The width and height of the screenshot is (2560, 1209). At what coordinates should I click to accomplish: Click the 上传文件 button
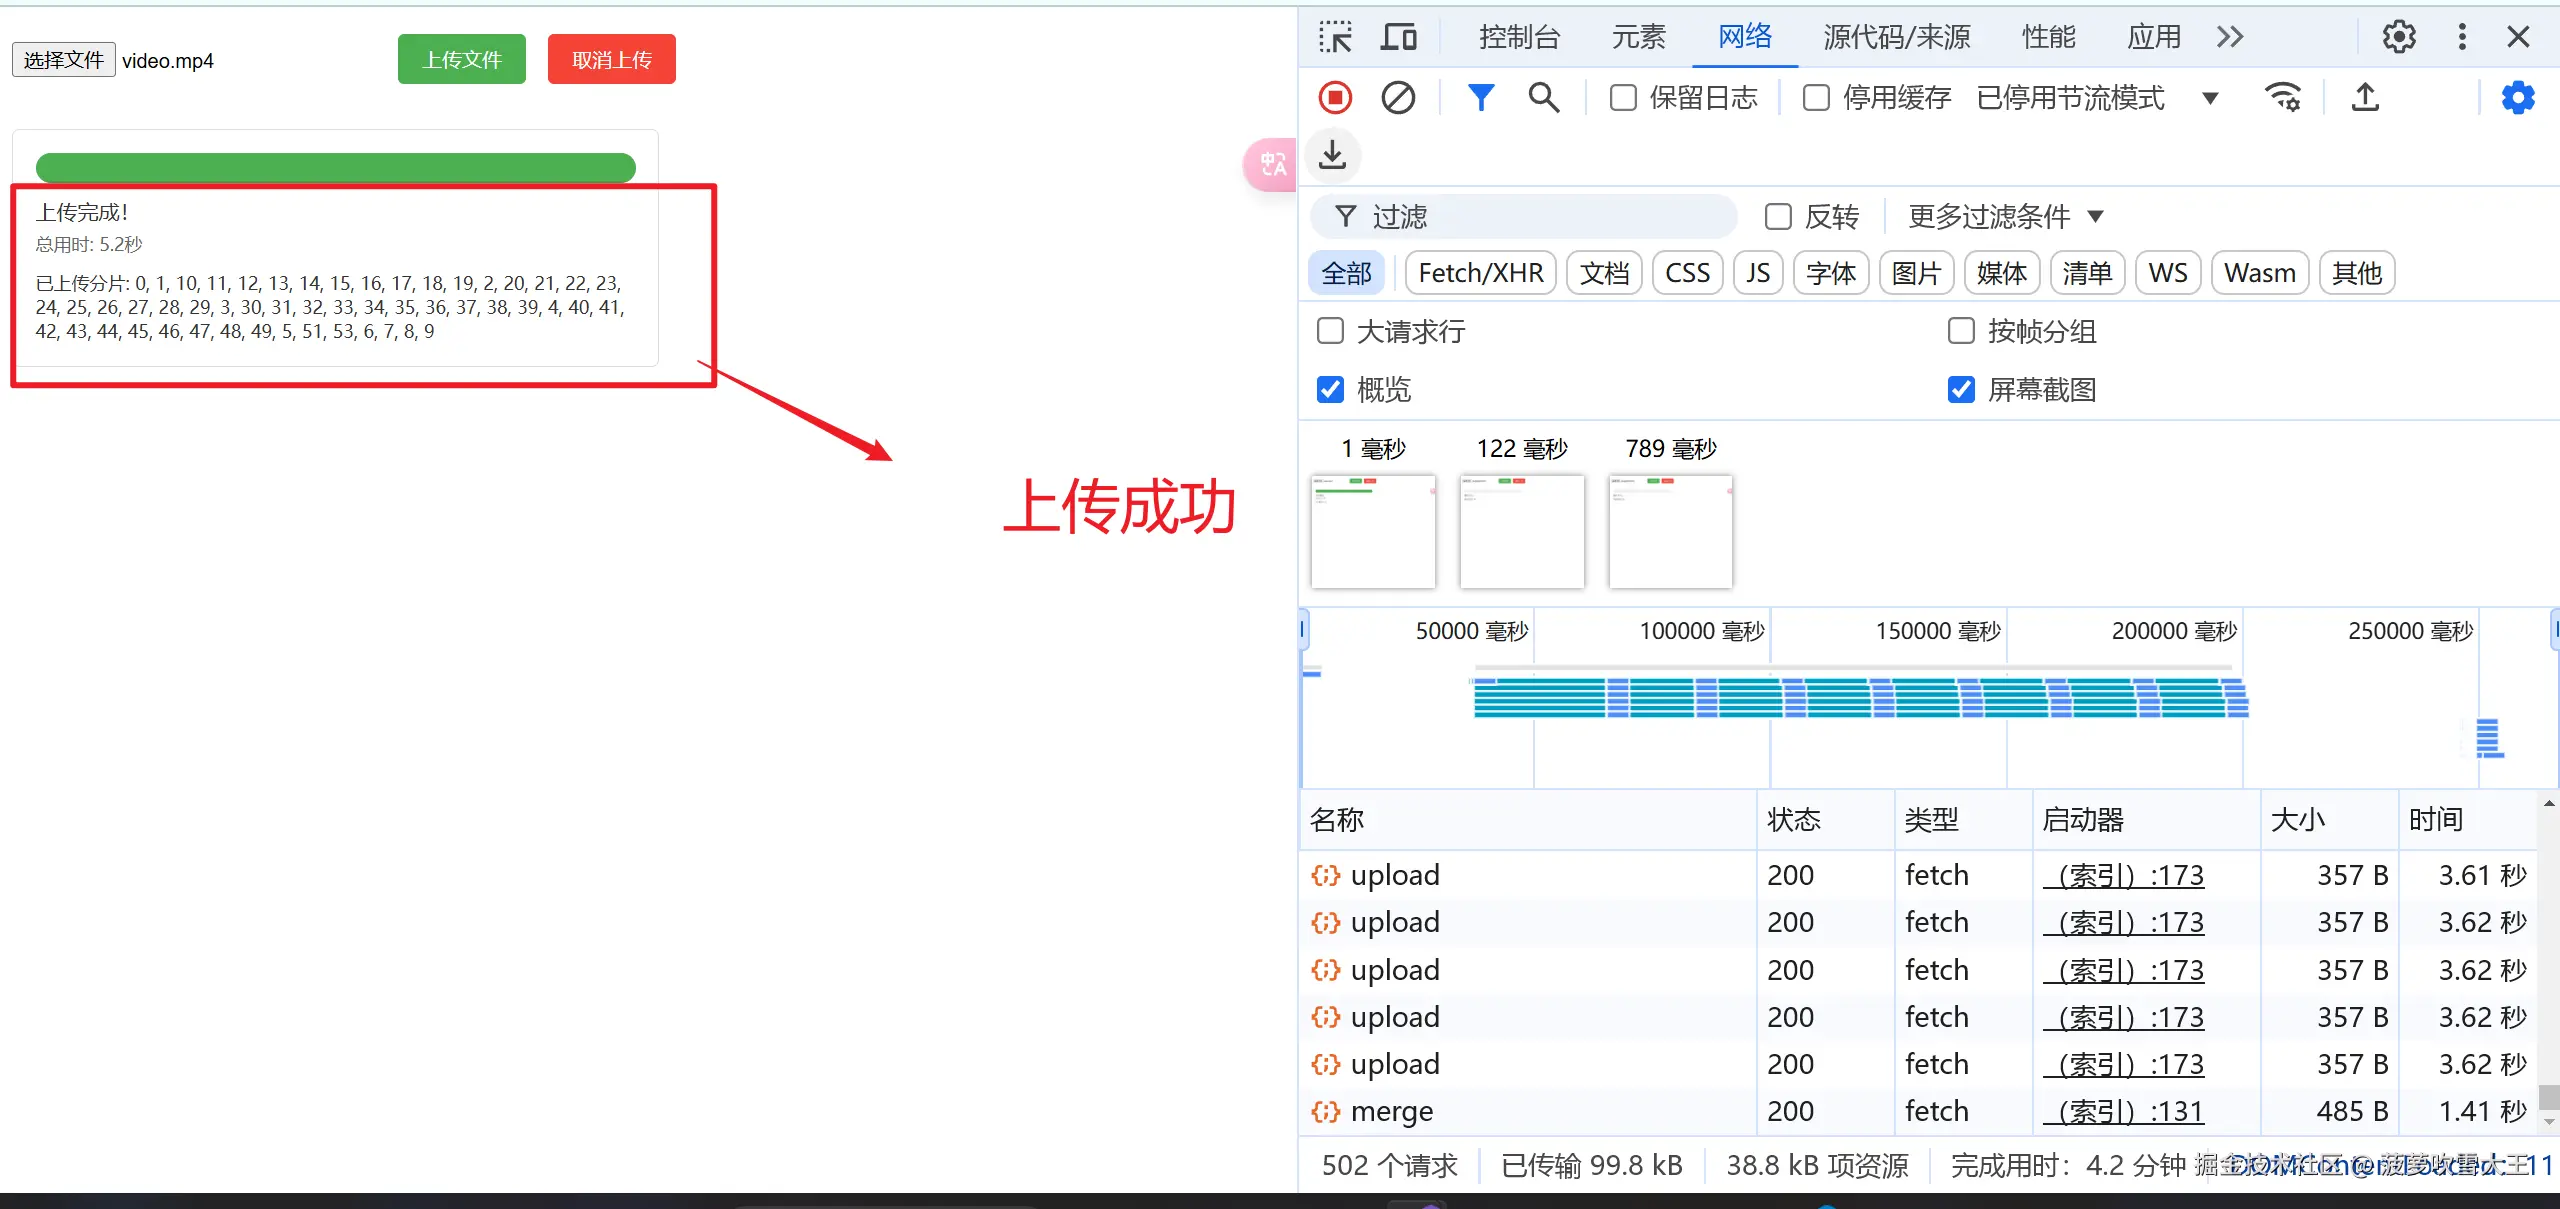tap(461, 59)
